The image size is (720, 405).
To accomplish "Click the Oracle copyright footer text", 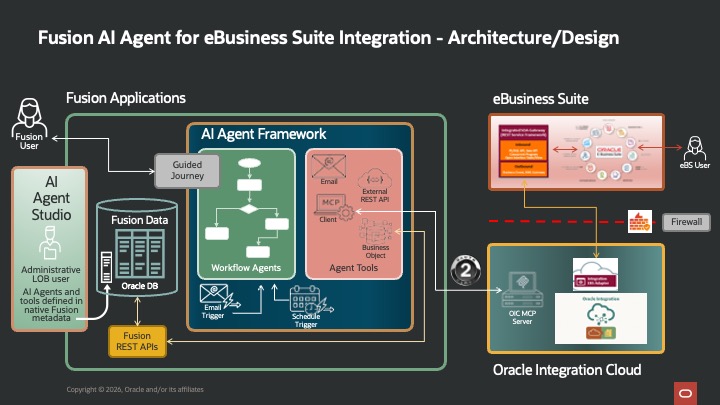I will [135, 389].
